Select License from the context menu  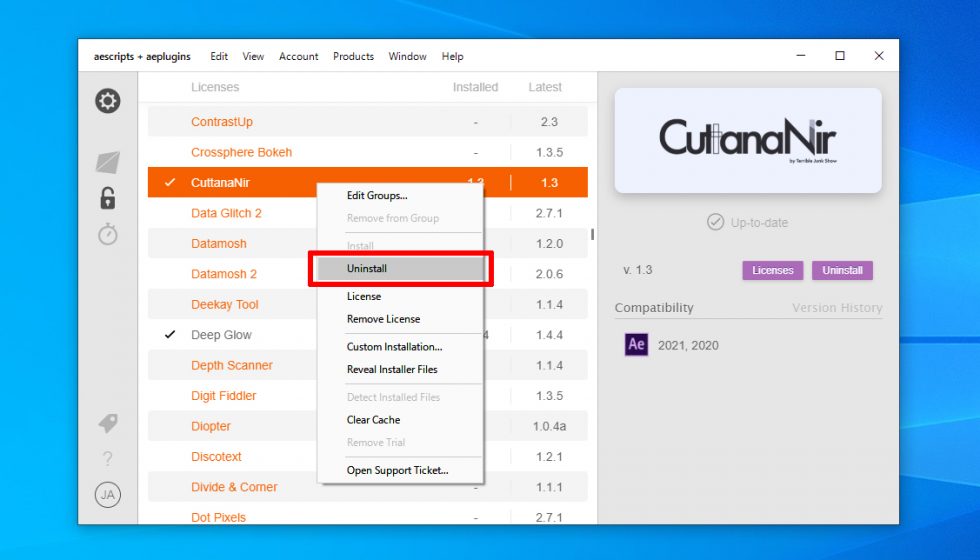pos(400,296)
